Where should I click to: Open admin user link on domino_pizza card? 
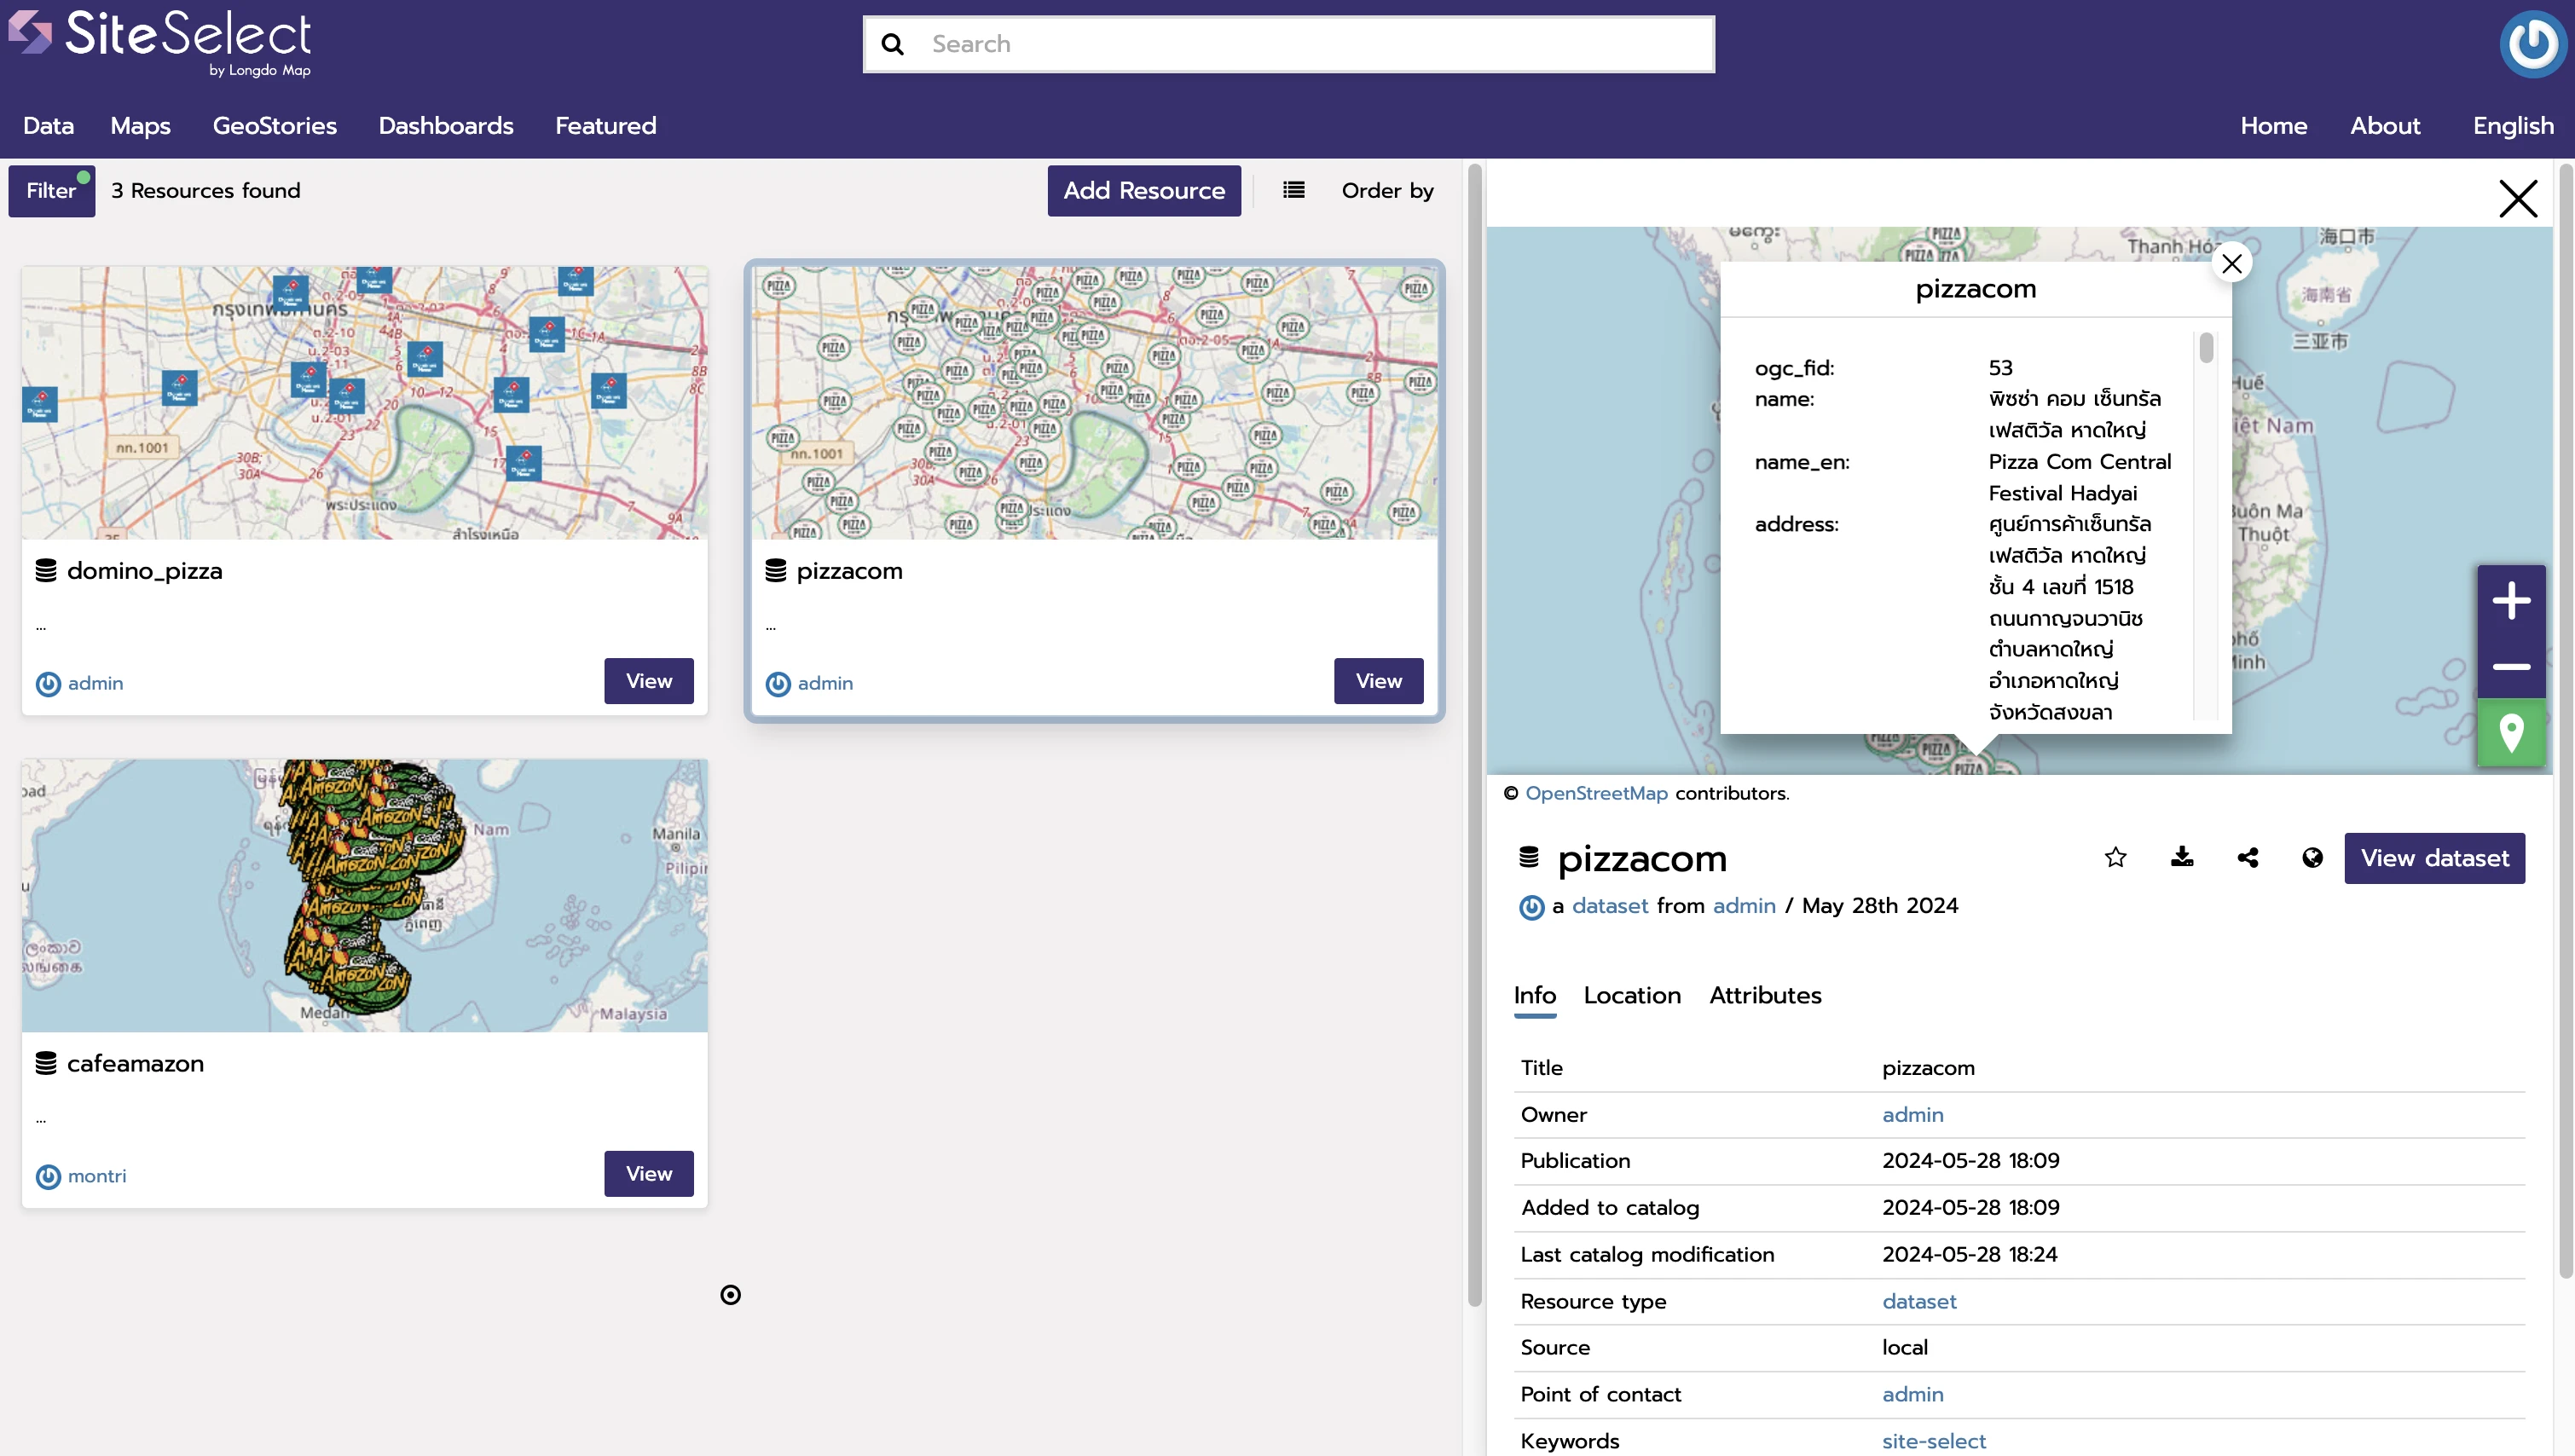95,683
